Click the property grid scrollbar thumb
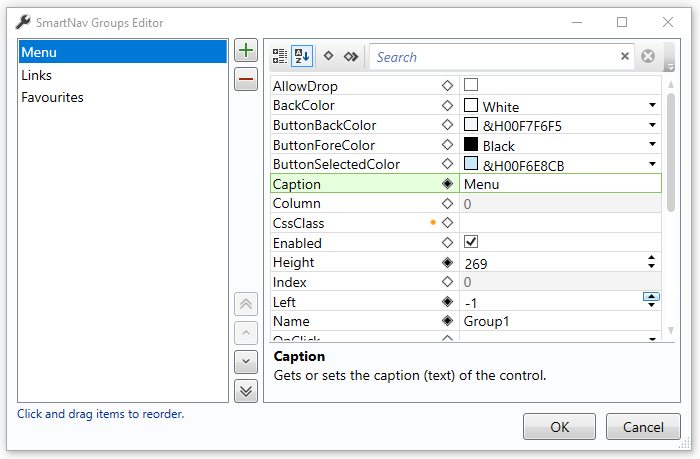 click(x=671, y=152)
